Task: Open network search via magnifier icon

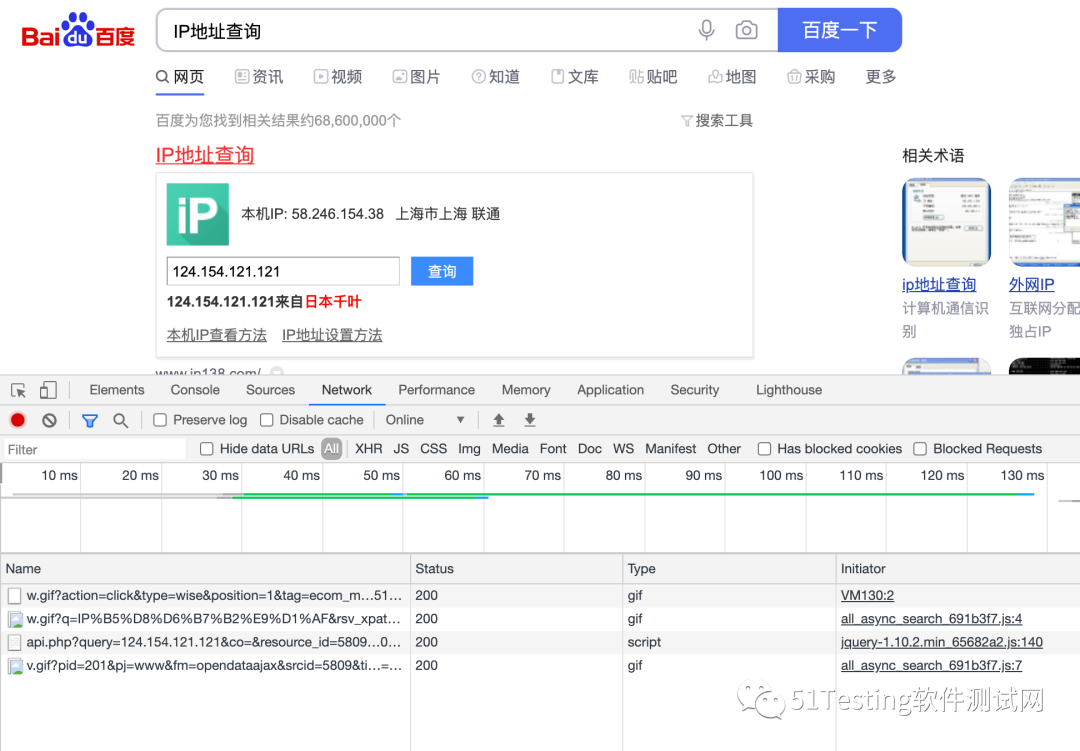Action: (119, 419)
